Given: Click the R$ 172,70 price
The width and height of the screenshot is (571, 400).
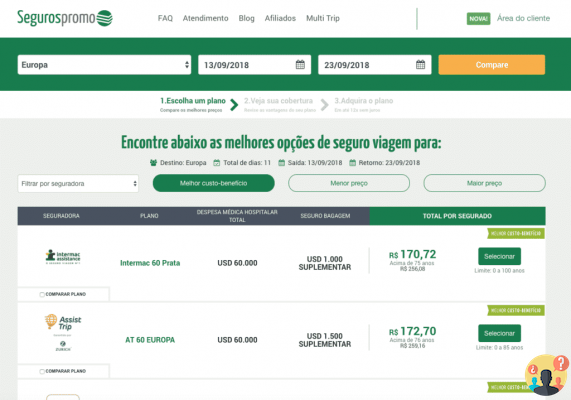Looking at the screenshot, I should 412,331.
